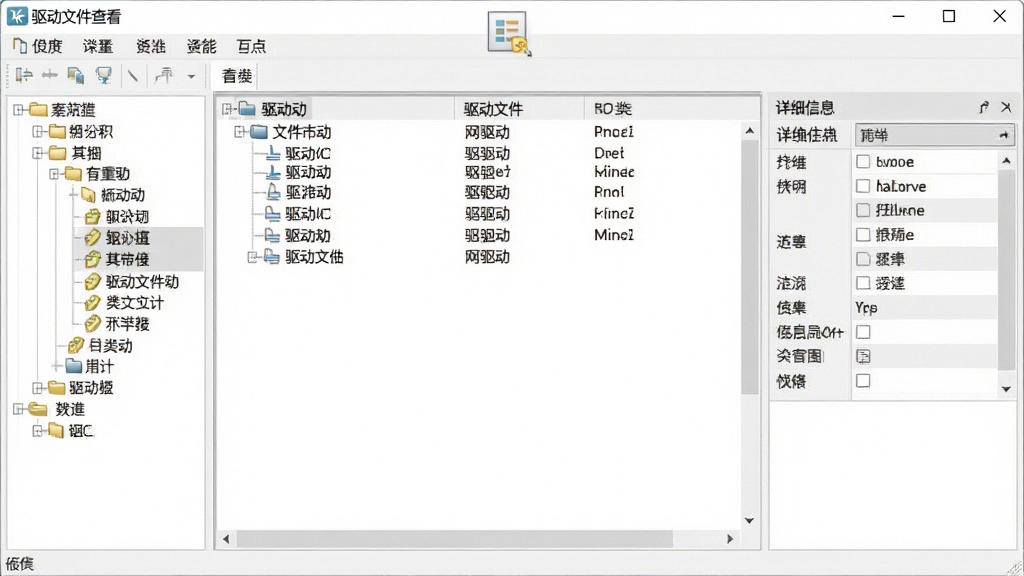Pin the 详细信息 panel with its pin icon
Image resolution: width=1024 pixels, height=576 pixels.
[984, 107]
